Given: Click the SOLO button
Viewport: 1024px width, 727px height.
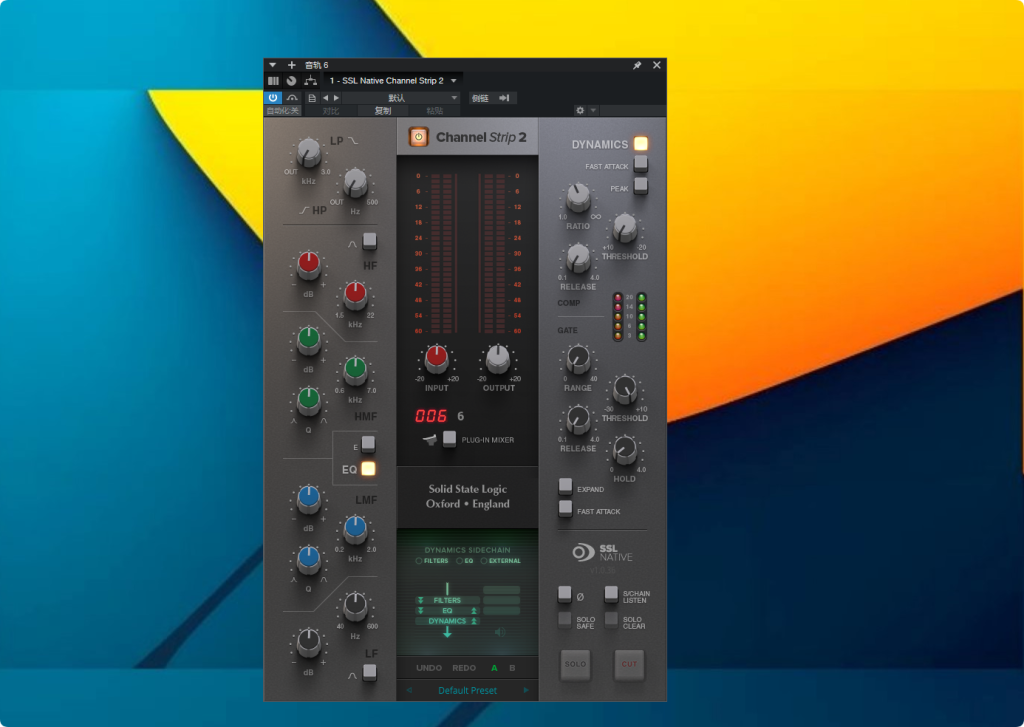Looking at the screenshot, I should 575,665.
